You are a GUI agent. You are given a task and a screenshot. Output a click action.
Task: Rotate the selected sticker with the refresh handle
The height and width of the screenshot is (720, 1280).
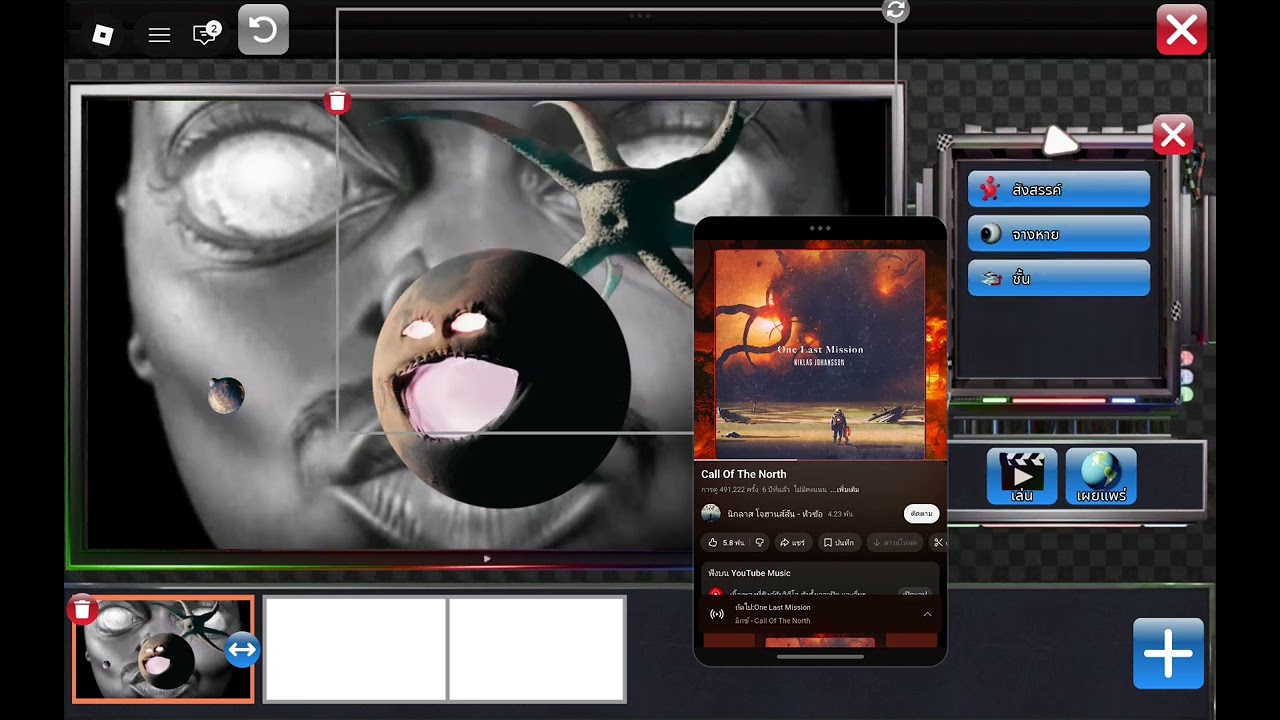(895, 10)
